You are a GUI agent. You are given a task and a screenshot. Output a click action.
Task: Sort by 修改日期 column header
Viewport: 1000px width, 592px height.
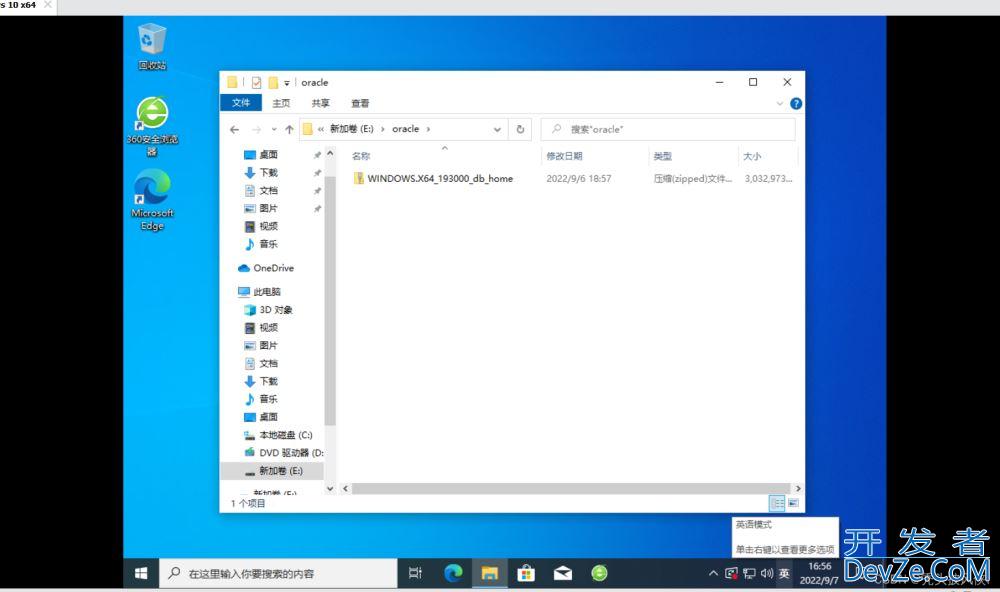click(x=564, y=156)
